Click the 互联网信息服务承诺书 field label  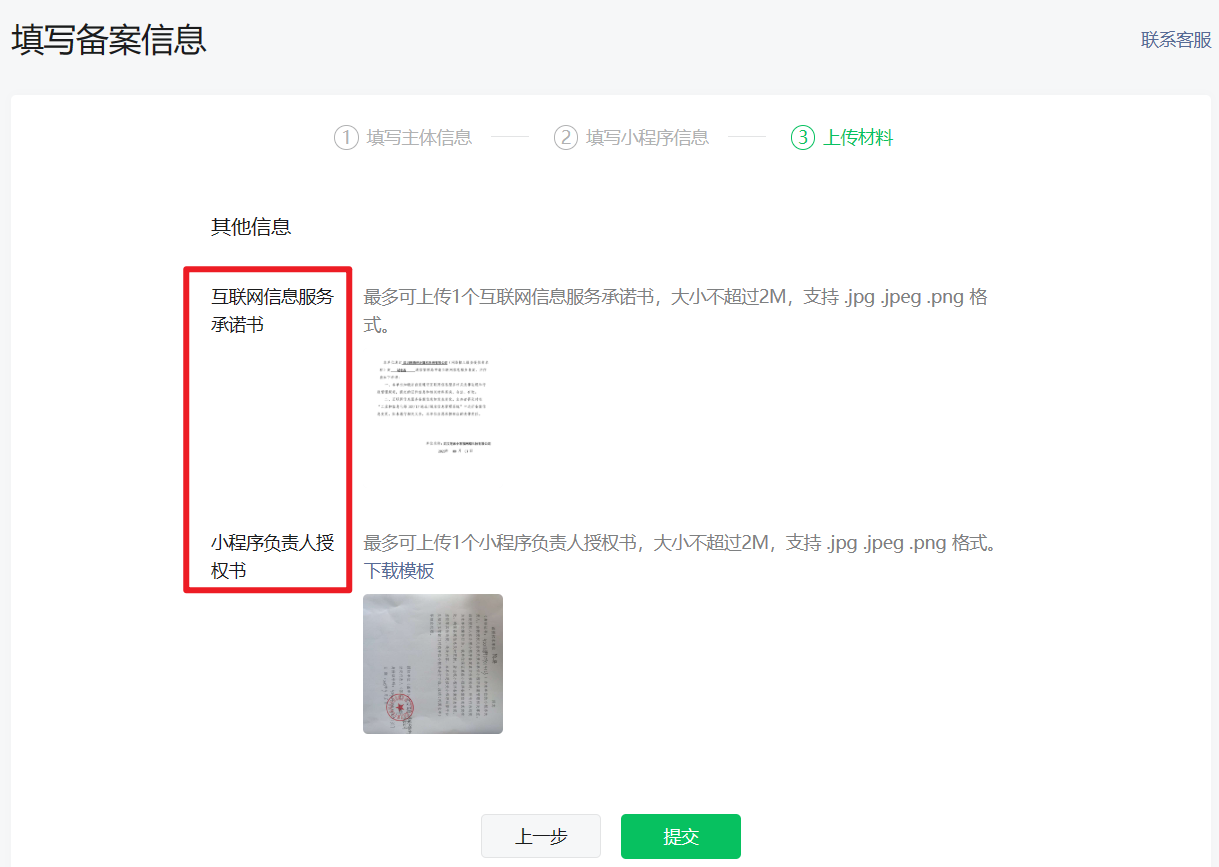(x=272, y=311)
